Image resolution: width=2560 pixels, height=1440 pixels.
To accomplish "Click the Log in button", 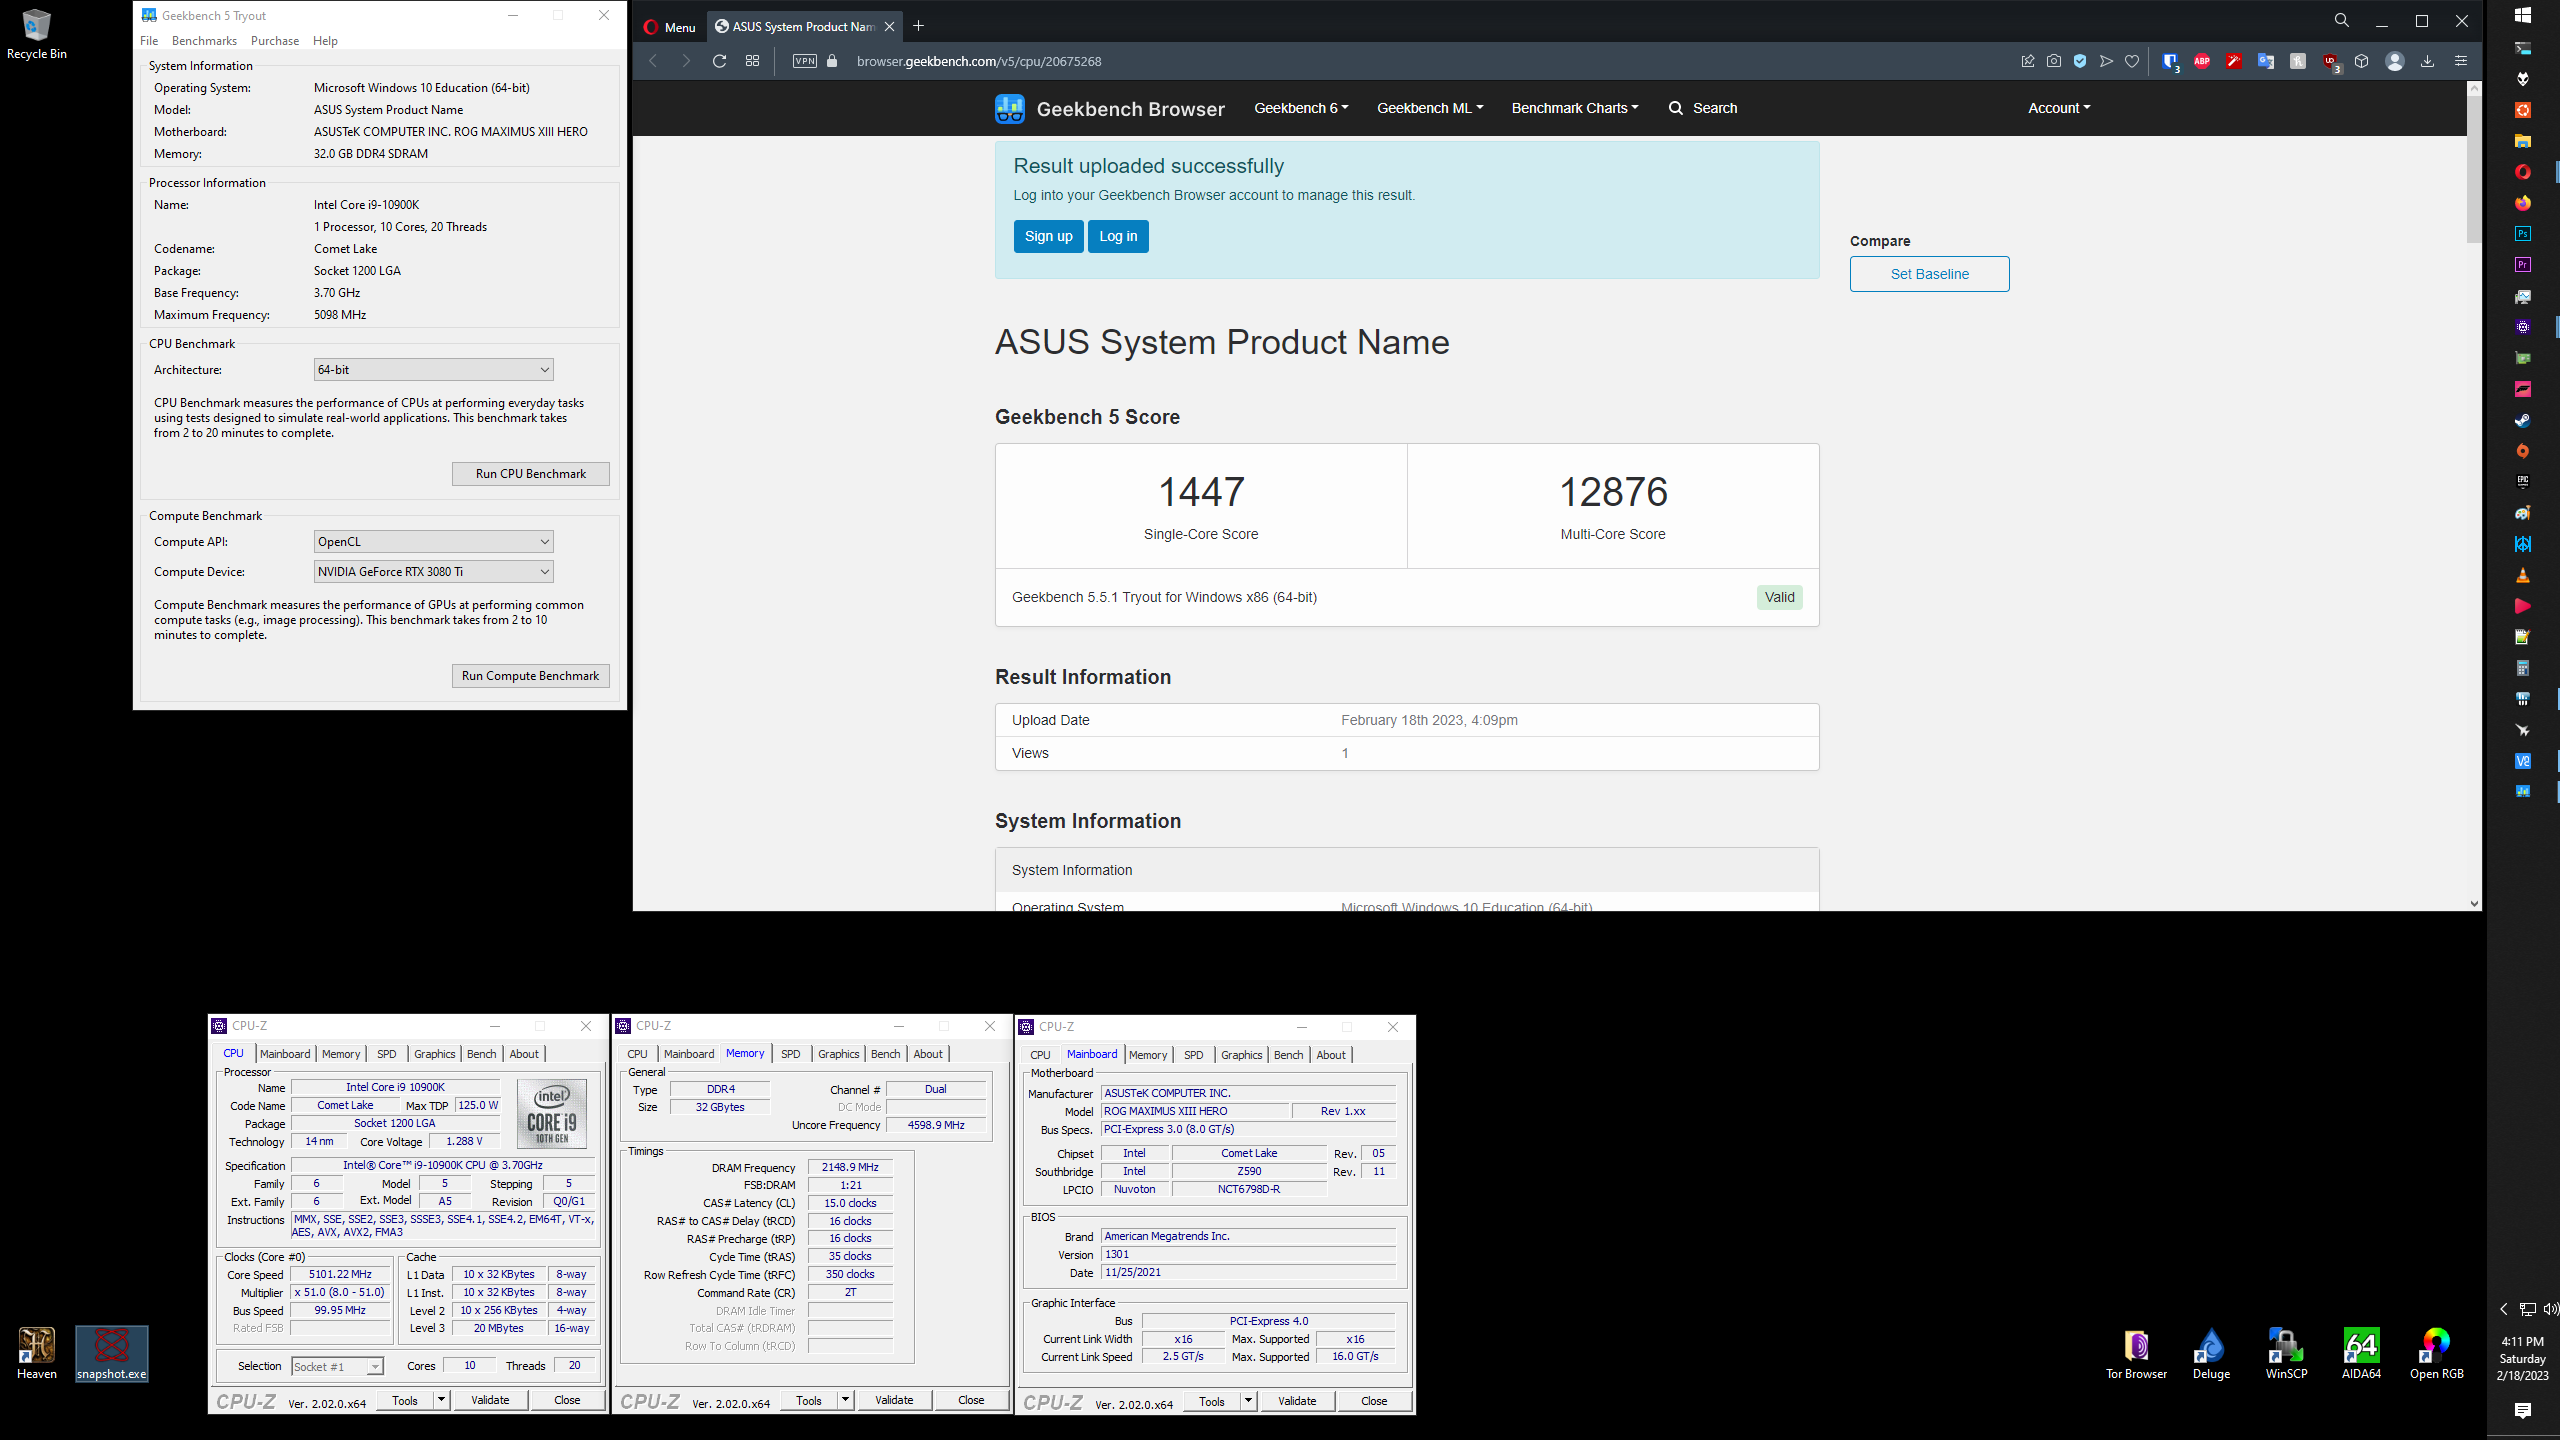I will click(1118, 236).
